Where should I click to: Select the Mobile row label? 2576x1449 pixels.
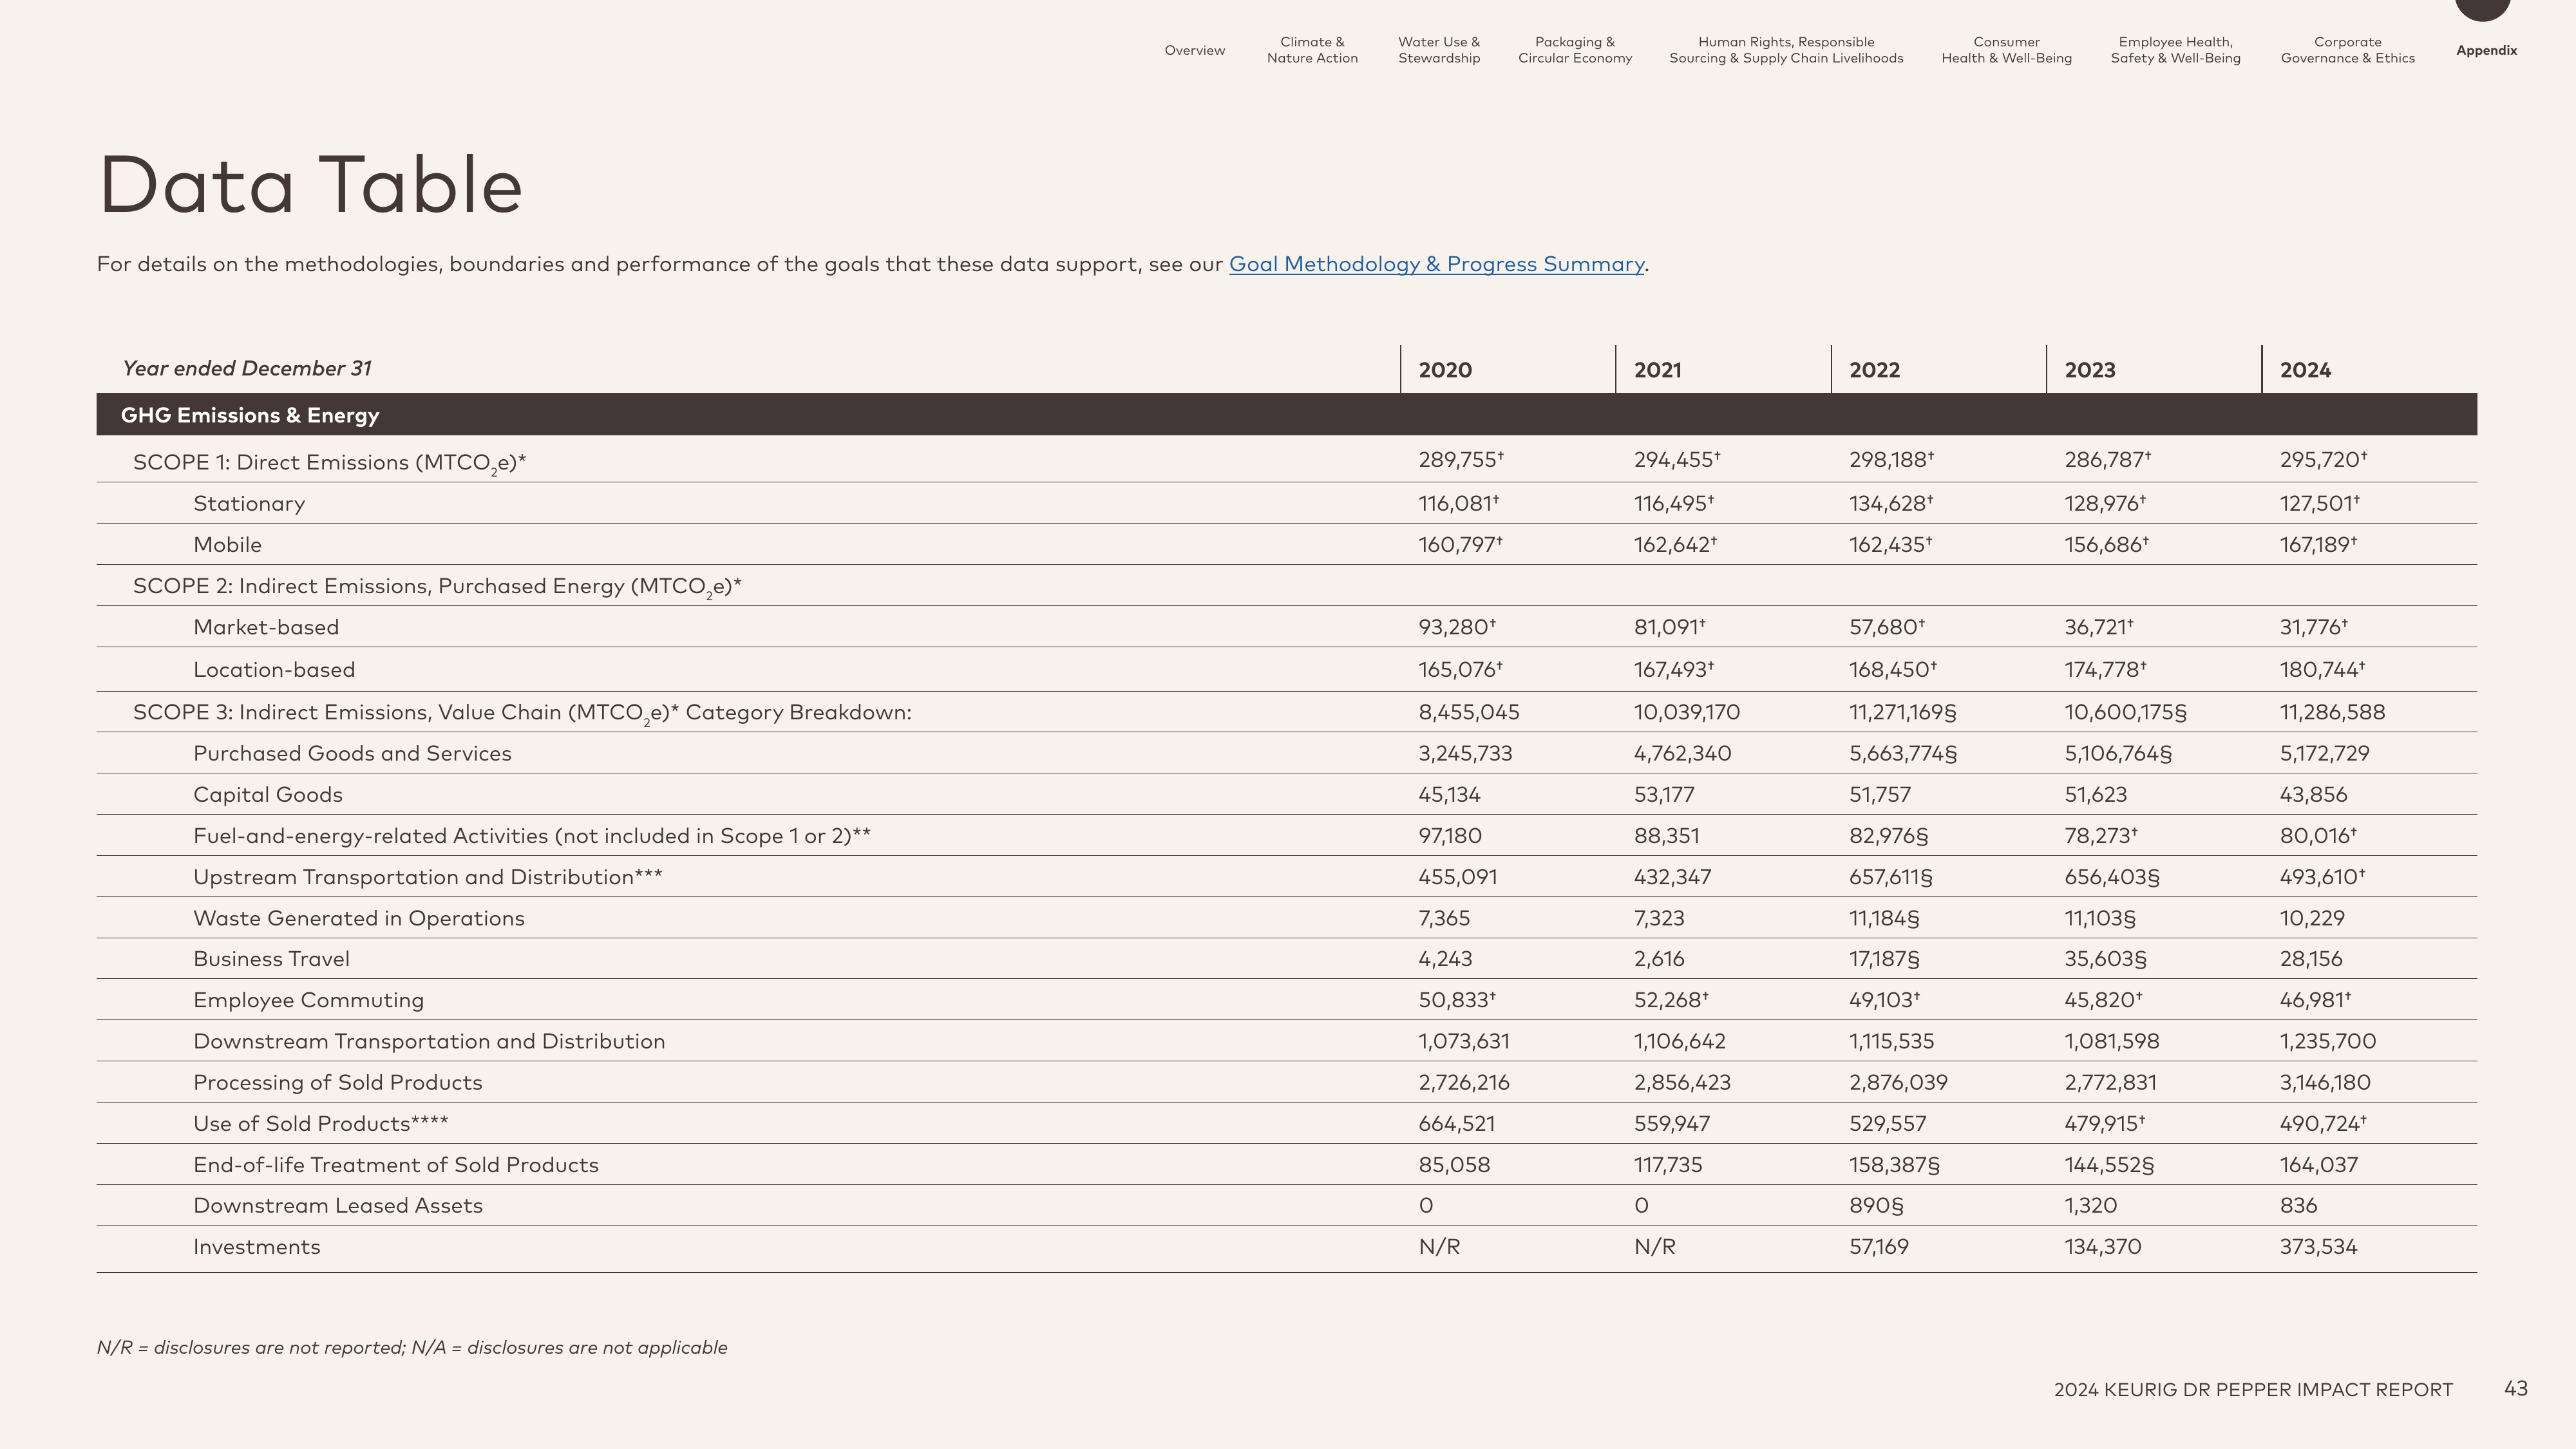[x=227, y=545]
